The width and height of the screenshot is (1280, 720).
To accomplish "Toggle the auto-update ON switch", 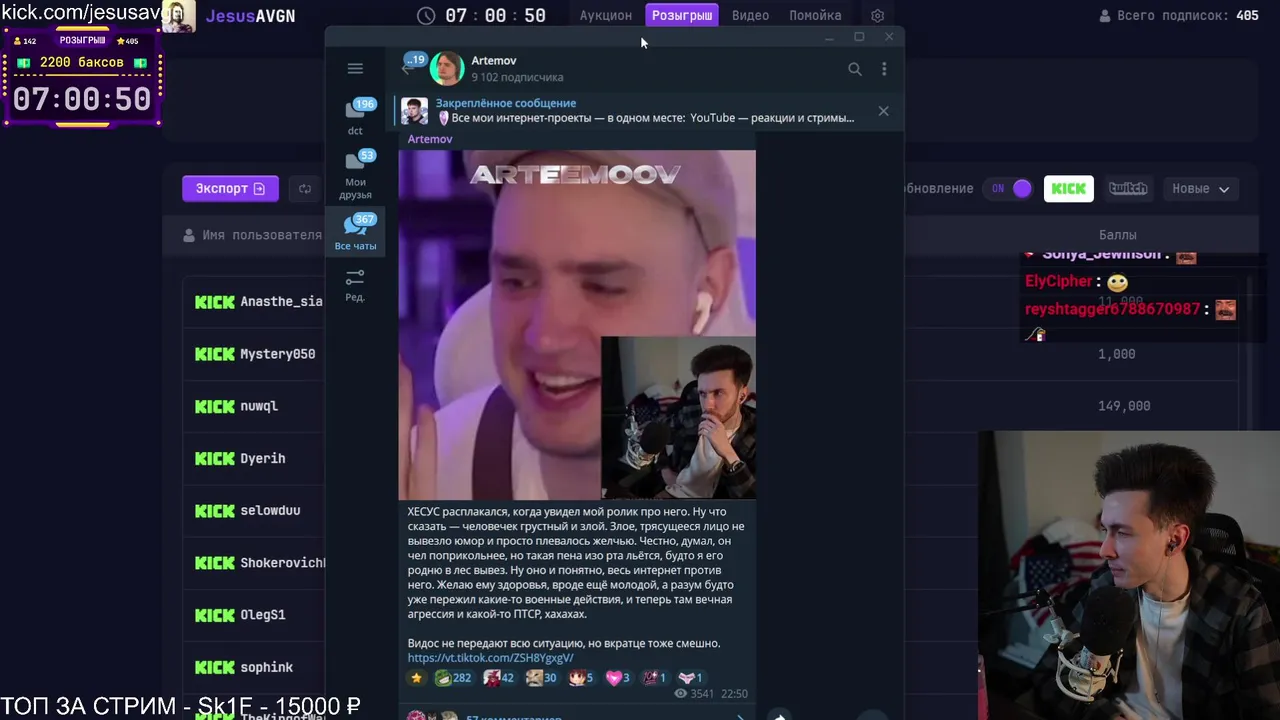I will (x=1008, y=188).
